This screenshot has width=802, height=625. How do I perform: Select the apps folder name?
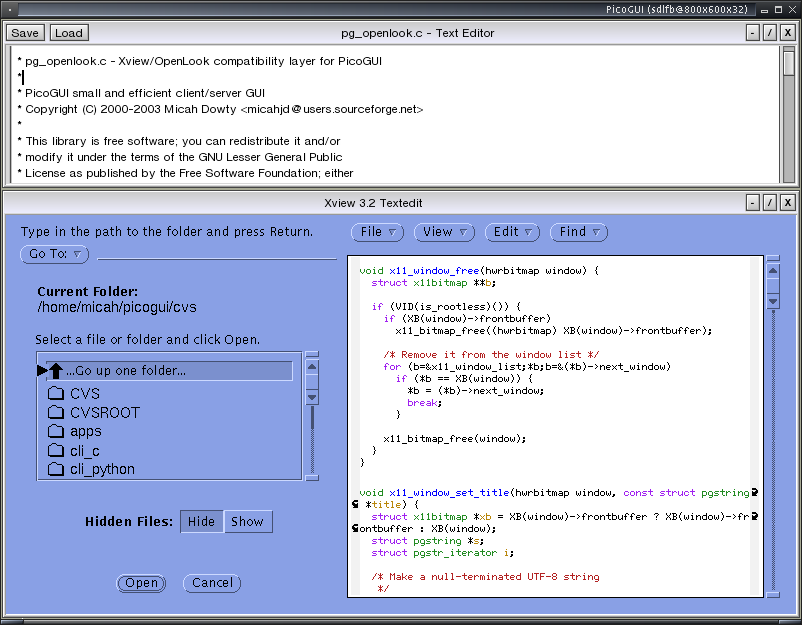pos(86,432)
